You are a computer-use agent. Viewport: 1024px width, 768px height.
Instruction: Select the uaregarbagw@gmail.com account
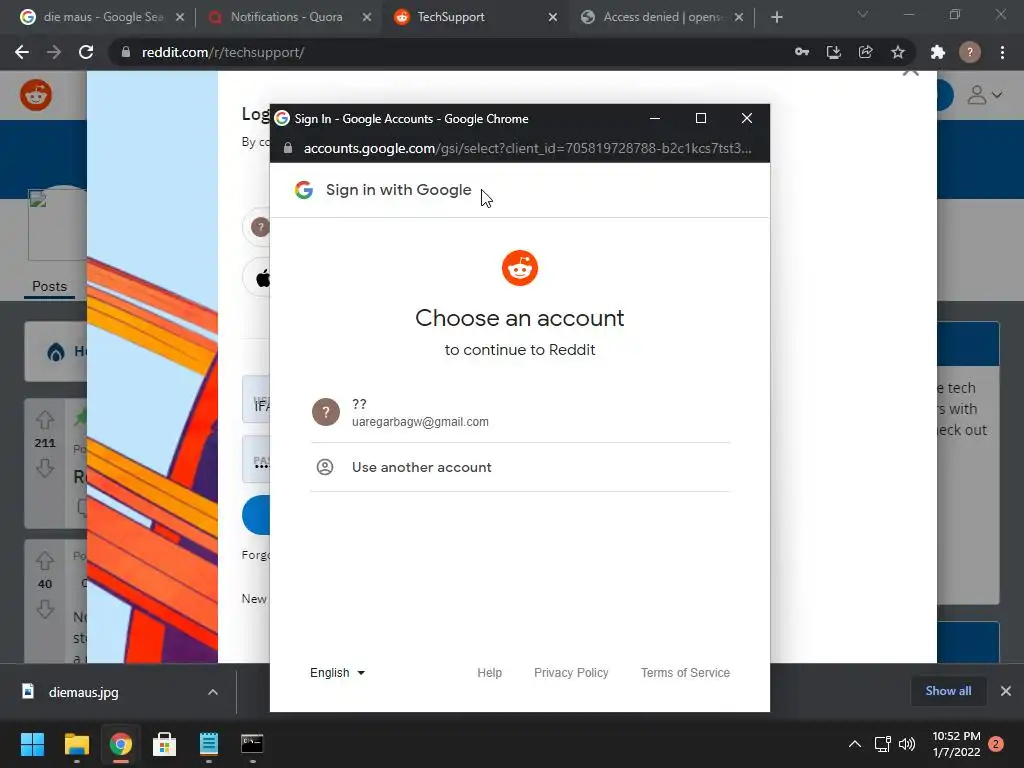[520, 412]
